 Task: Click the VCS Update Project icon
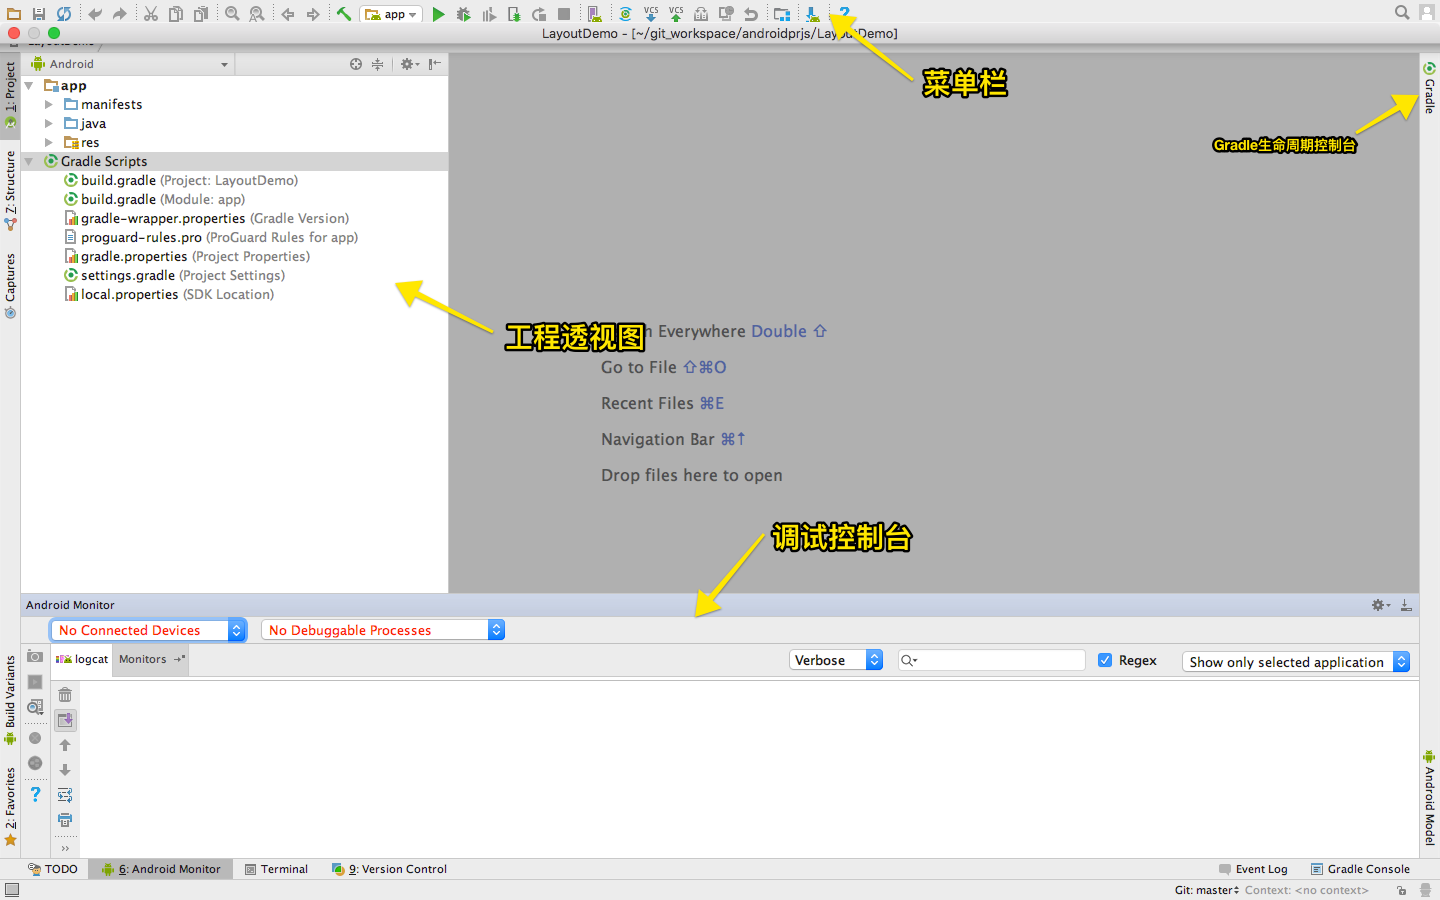[651, 14]
